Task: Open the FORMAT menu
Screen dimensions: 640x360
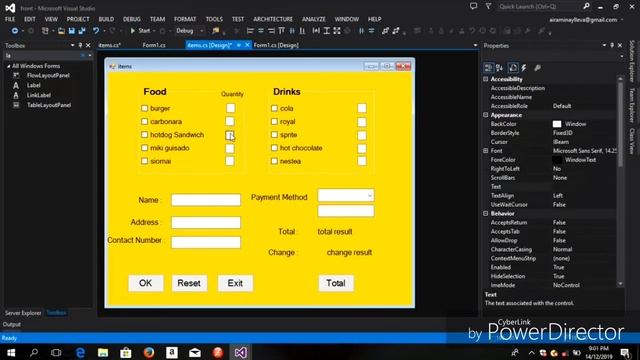Action: pyautogui.click(x=185, y=19)
